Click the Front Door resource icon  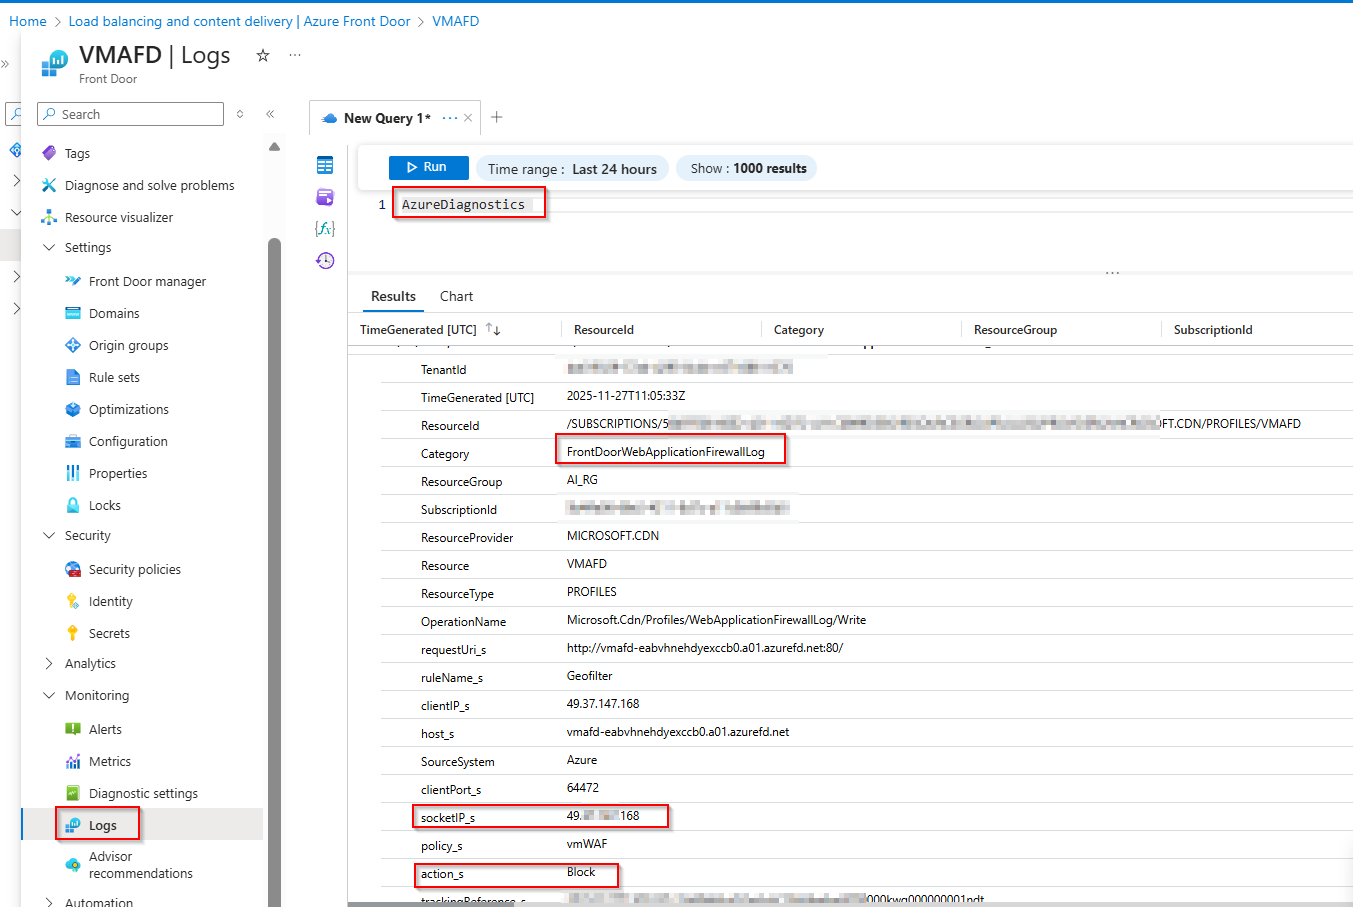coord(54,64)
